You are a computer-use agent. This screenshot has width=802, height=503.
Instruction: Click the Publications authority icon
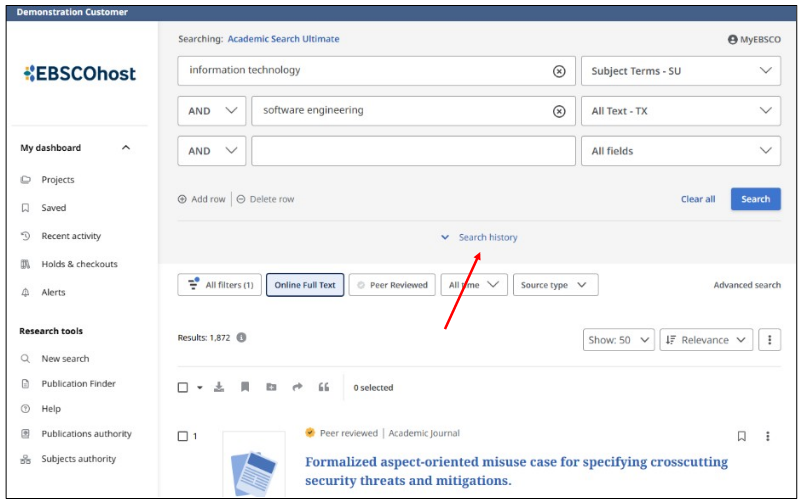pyautogui.click(x=25, y=434)
